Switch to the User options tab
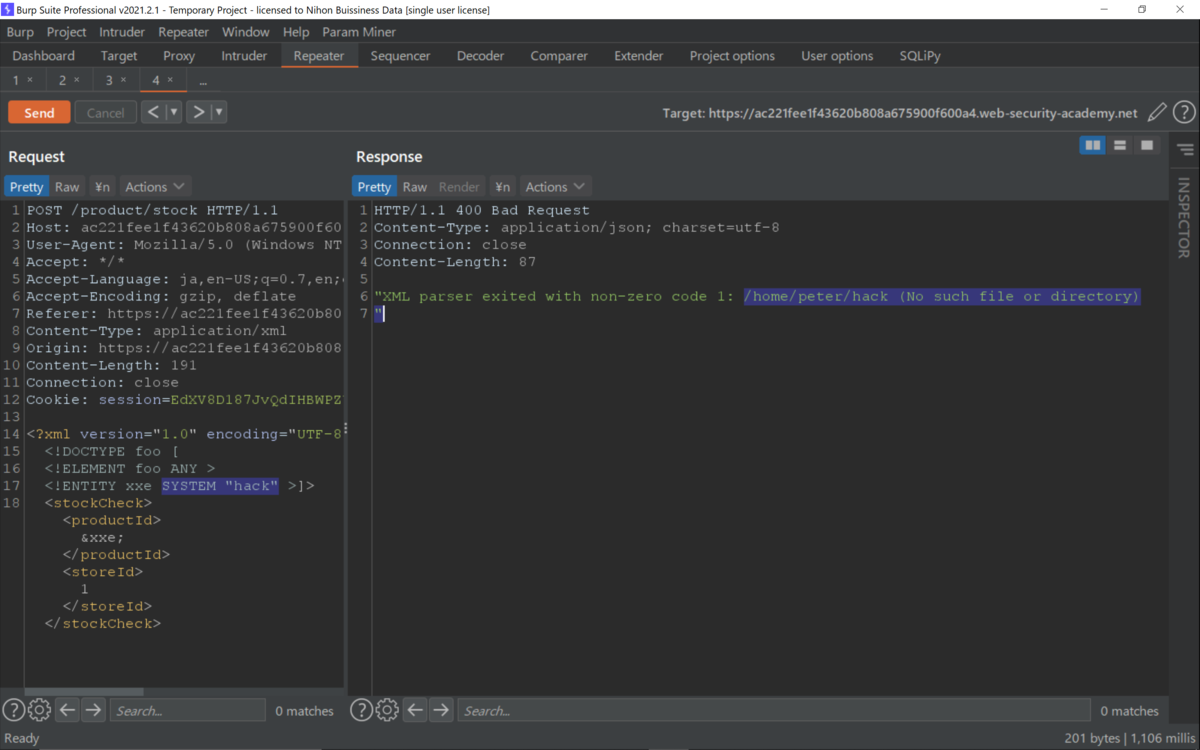This screenshot has width=1200, height=750. [x=837, y=56]
